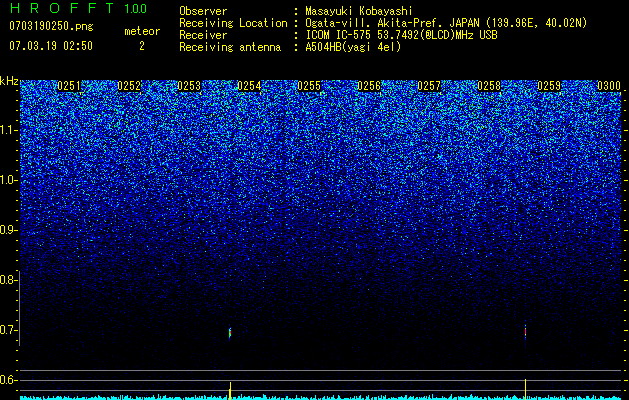Click the 1.0 kHz axis label

9,180
